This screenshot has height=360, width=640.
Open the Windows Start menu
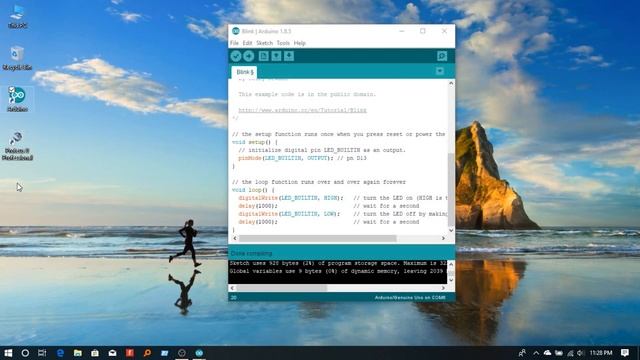tap(8, 353)
